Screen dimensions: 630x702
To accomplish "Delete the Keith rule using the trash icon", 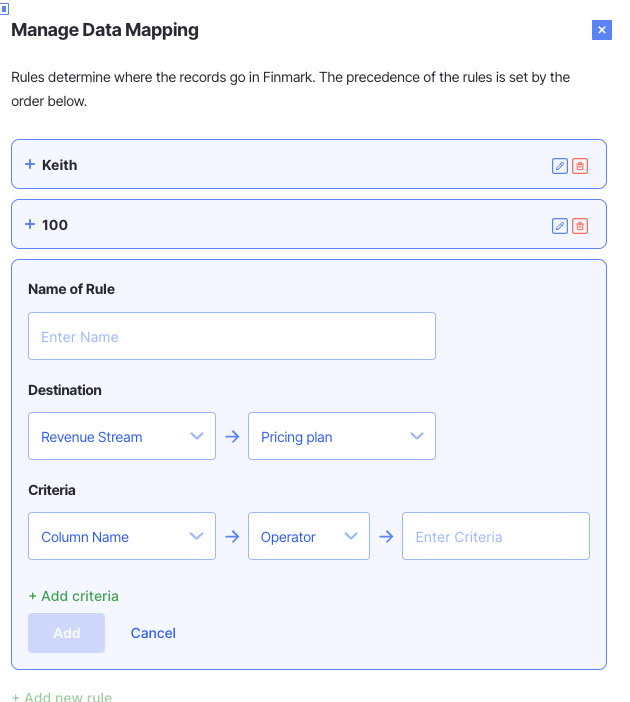I will [x=580, y=166].
